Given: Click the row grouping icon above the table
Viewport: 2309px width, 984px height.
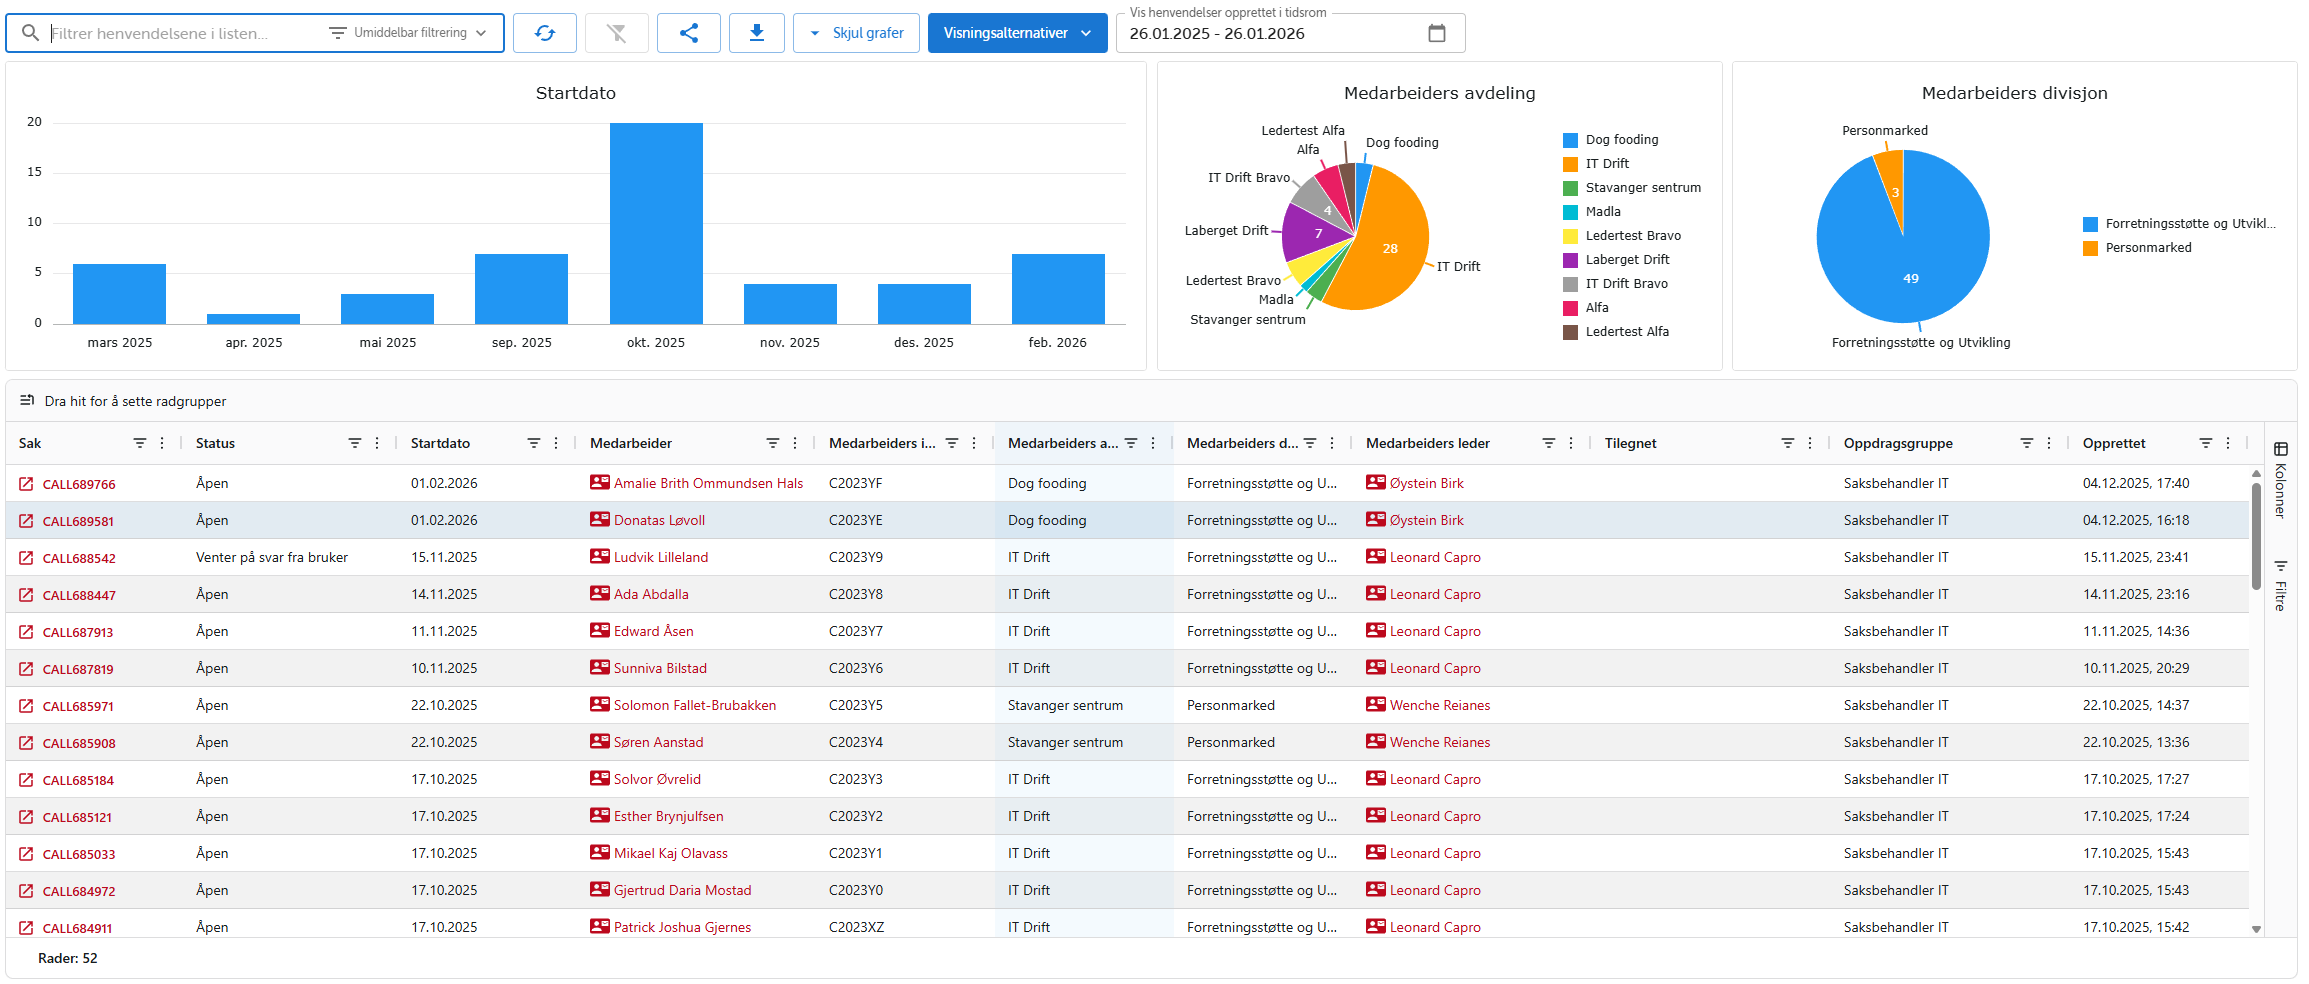Looking at the screenshot, I should click(27, 400).
